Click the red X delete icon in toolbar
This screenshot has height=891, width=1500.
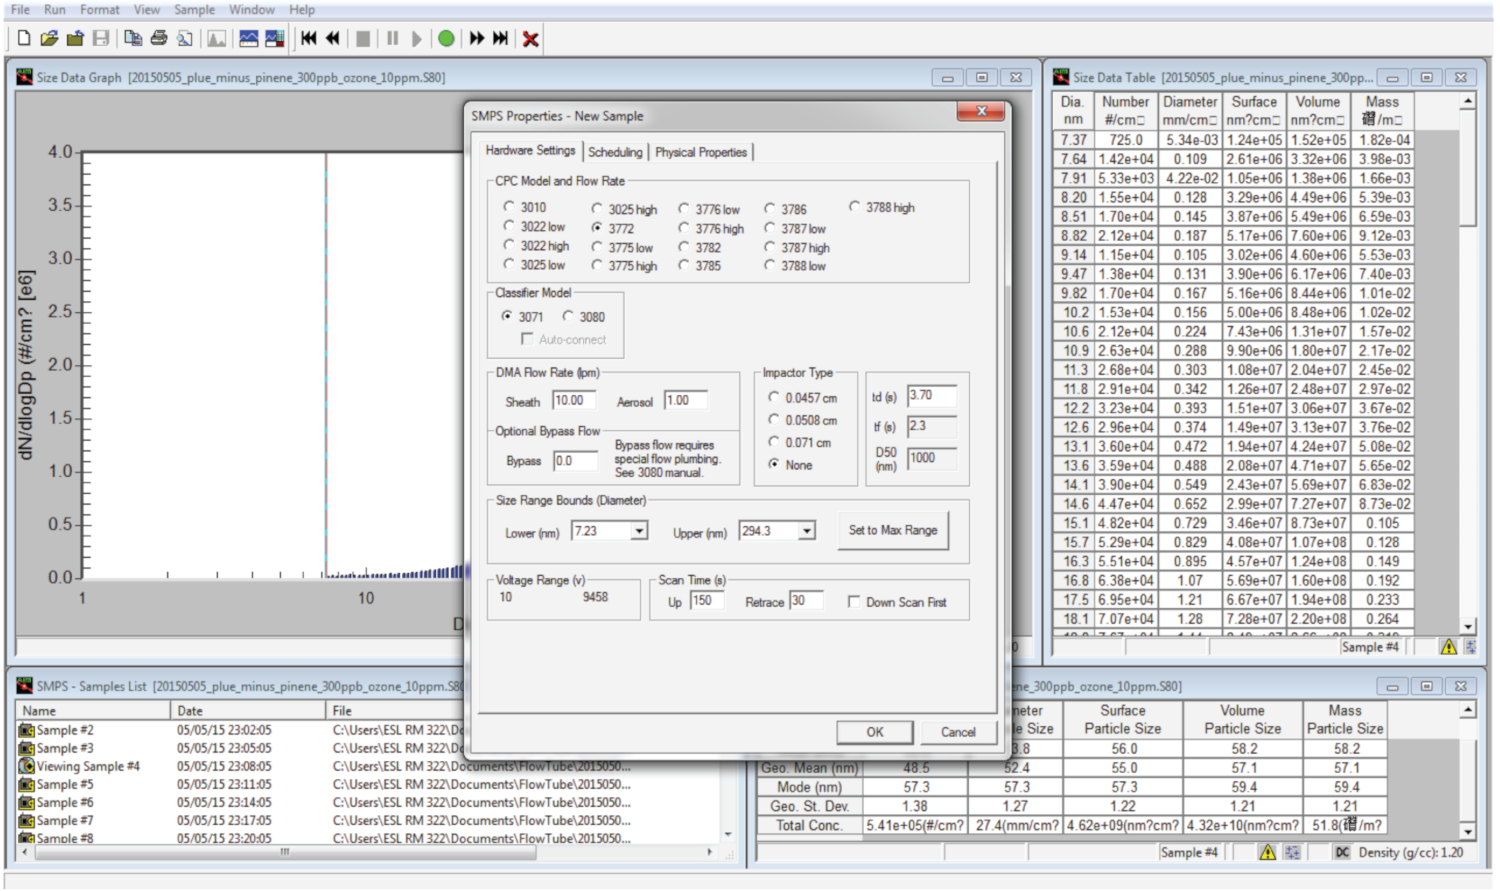(x=530, y=39)
